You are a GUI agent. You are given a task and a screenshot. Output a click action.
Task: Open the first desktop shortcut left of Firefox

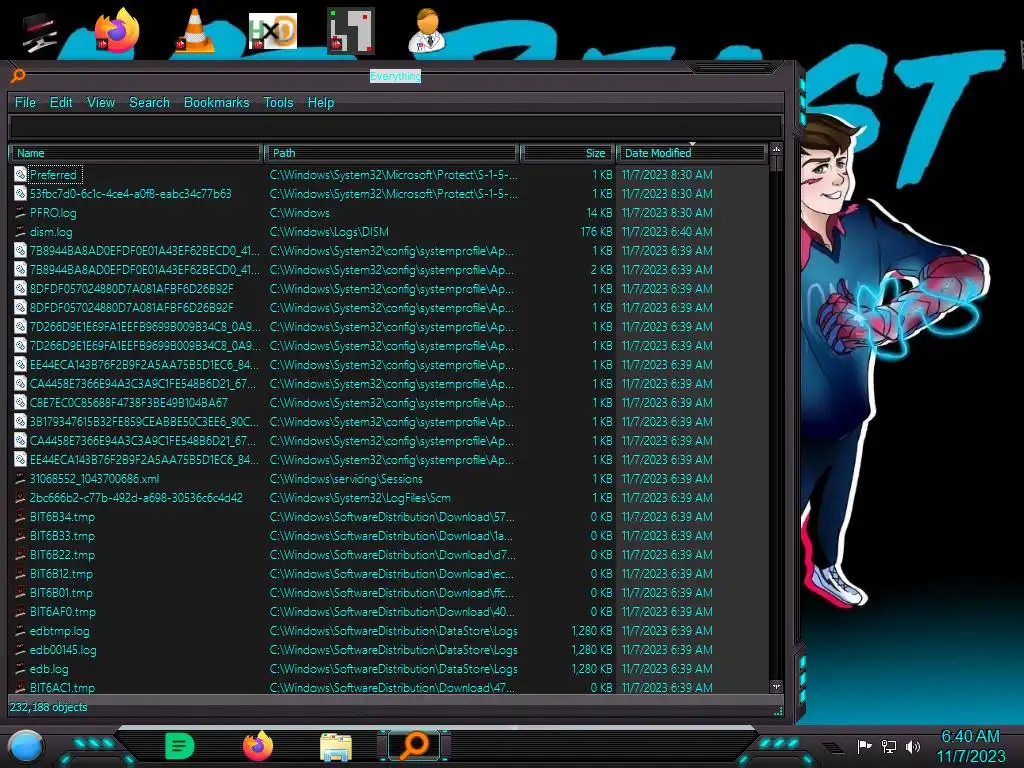(x=39, y=32)
